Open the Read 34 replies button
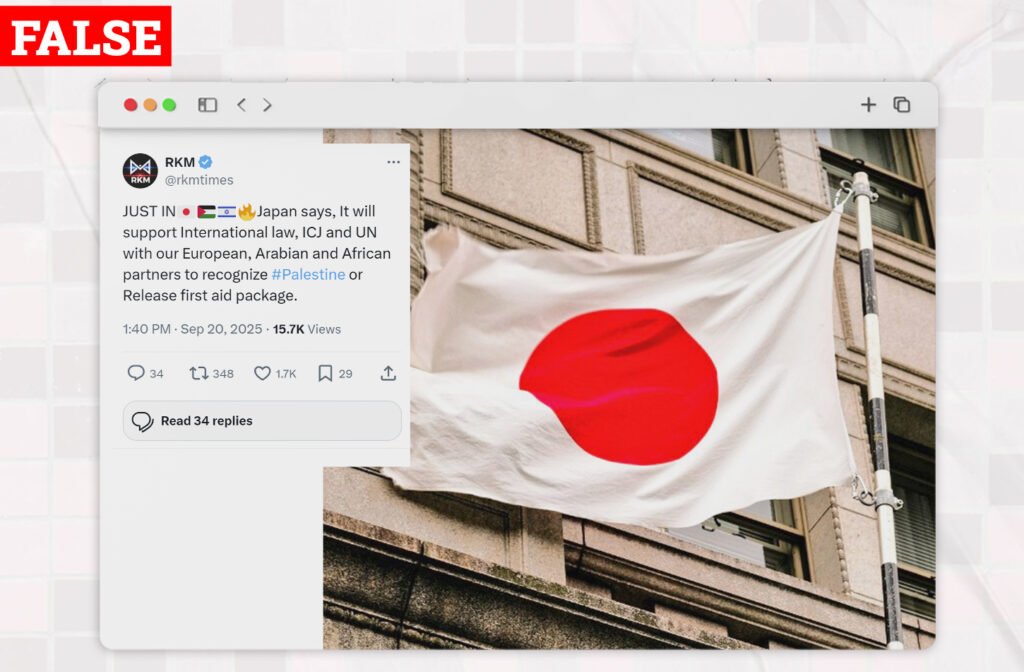The height and width of the screenshot is (672, 1024). pyautogui.click(x=262, y=421)
